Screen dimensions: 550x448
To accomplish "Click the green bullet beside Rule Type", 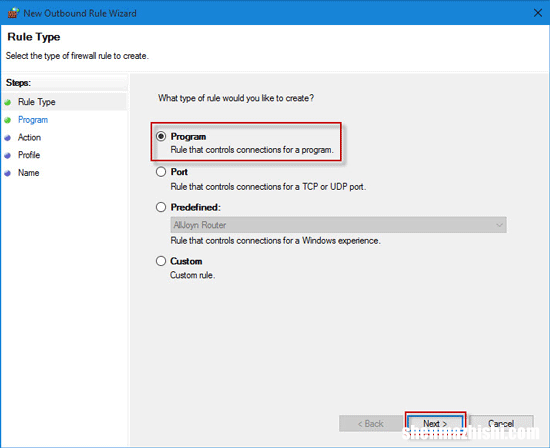I will tap(8, 102).
